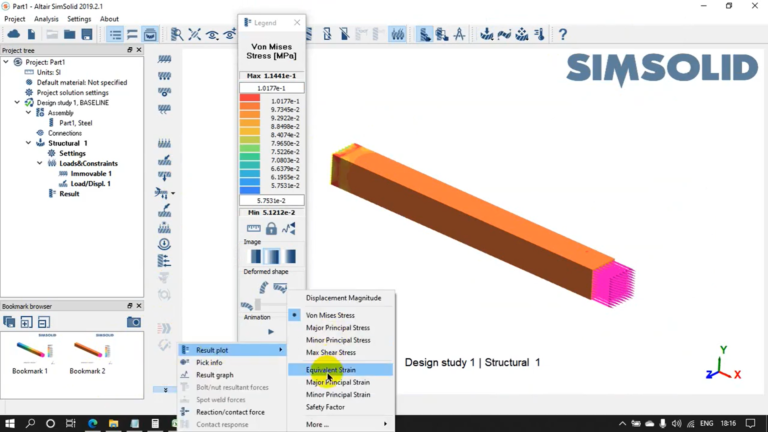This screenshot has width=768, height=432.
Task: Select the third image contour style swatch
Action: coord(290,256)
